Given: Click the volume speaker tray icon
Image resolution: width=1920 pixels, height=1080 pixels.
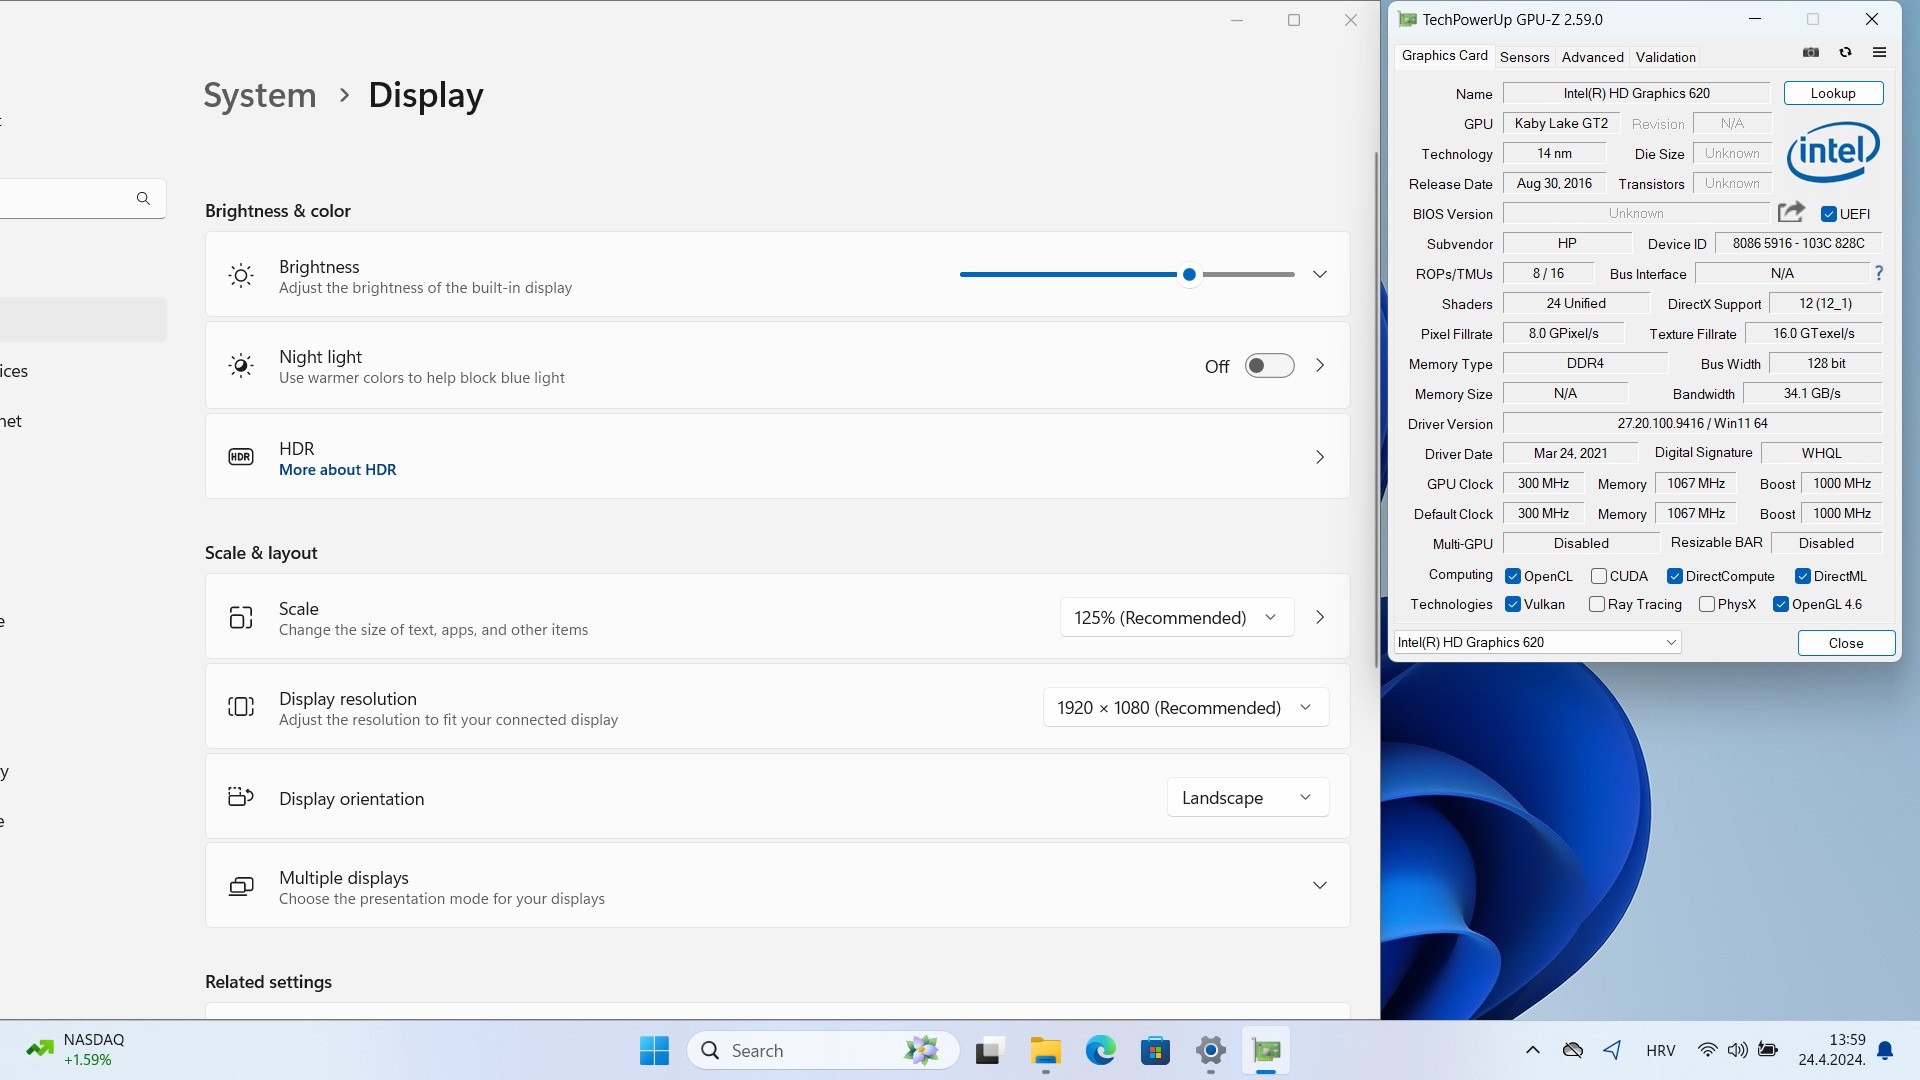Looking at the screenshot, I should [1738, 1050].
